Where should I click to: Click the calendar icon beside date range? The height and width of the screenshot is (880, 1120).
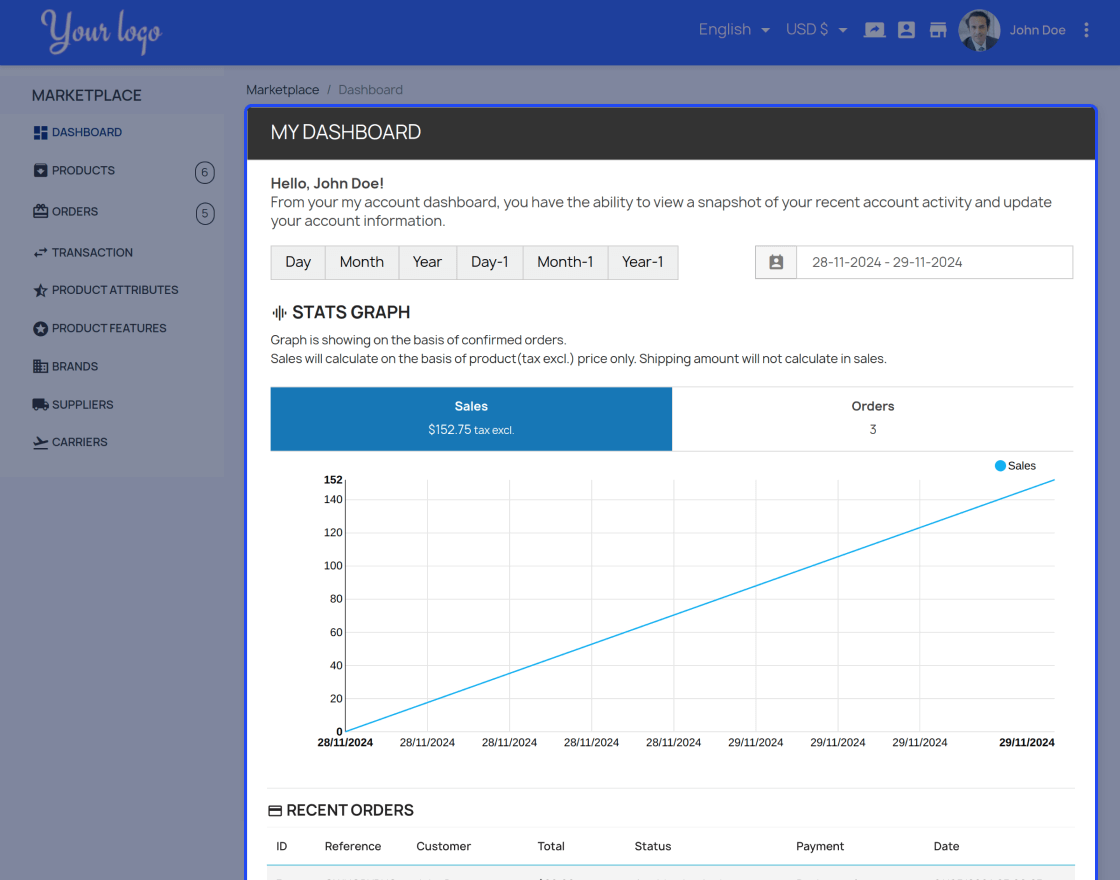(776, 262)
